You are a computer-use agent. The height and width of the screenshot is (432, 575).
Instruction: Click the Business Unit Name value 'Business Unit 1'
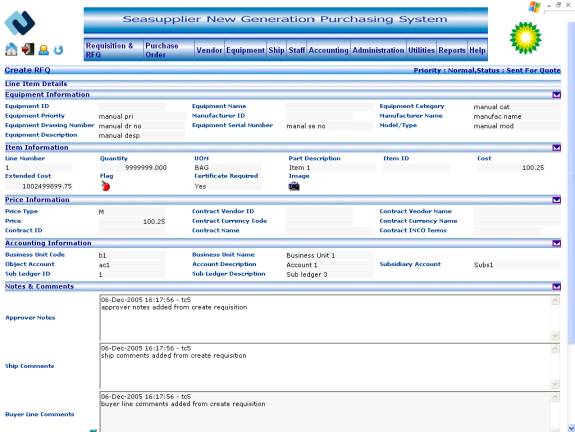pos(311,255)
